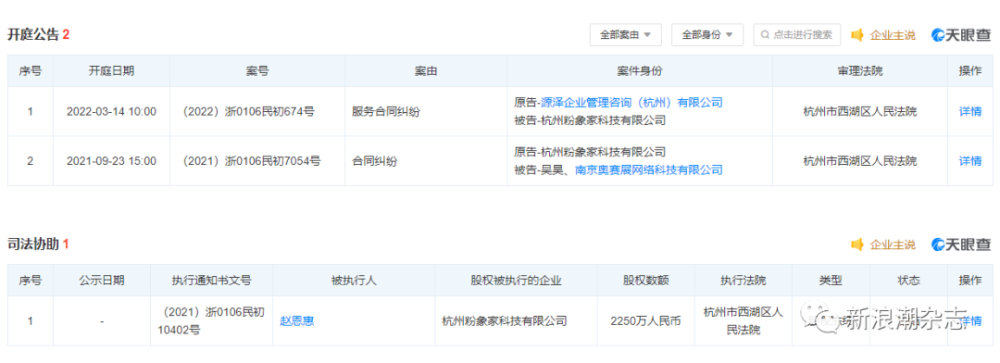Click 原告-杭州粉象家科技有限公司 text

(590, 152)
